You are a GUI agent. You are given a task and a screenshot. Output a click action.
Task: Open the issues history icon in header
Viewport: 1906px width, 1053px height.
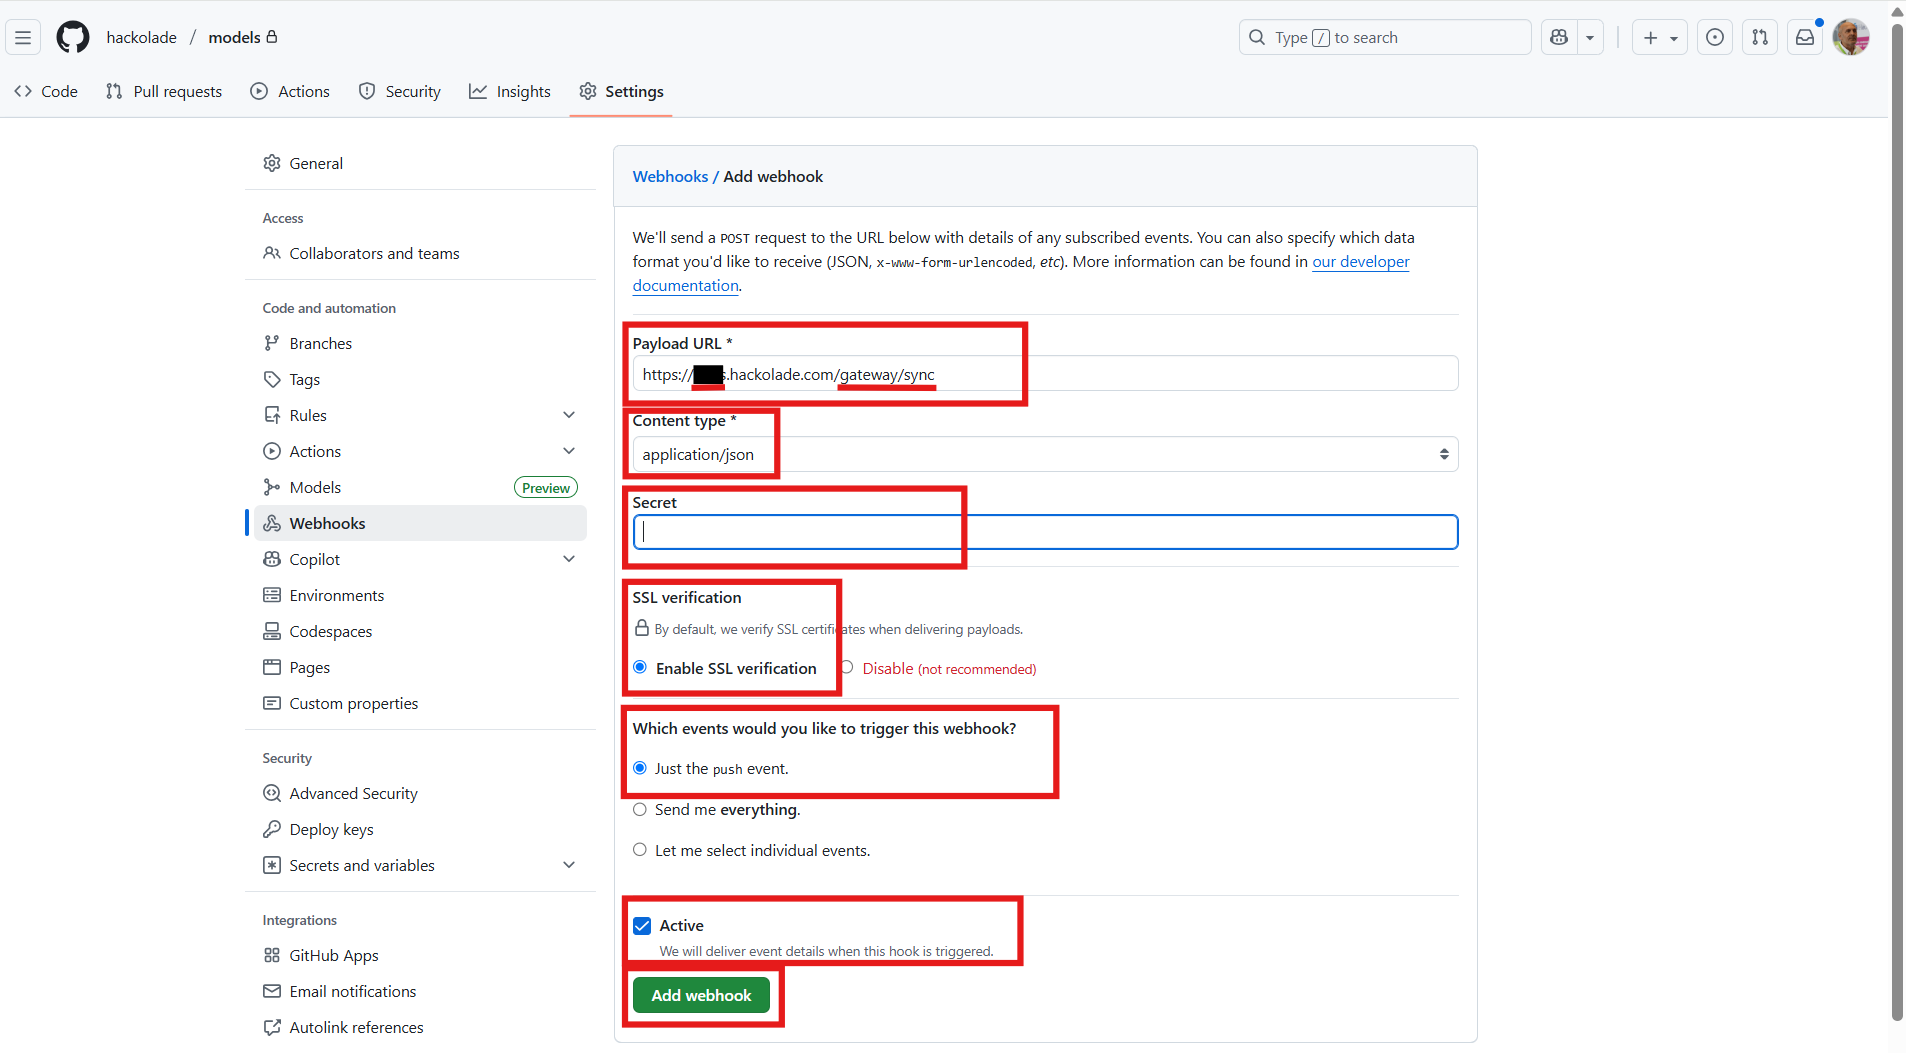[1714, 37]
